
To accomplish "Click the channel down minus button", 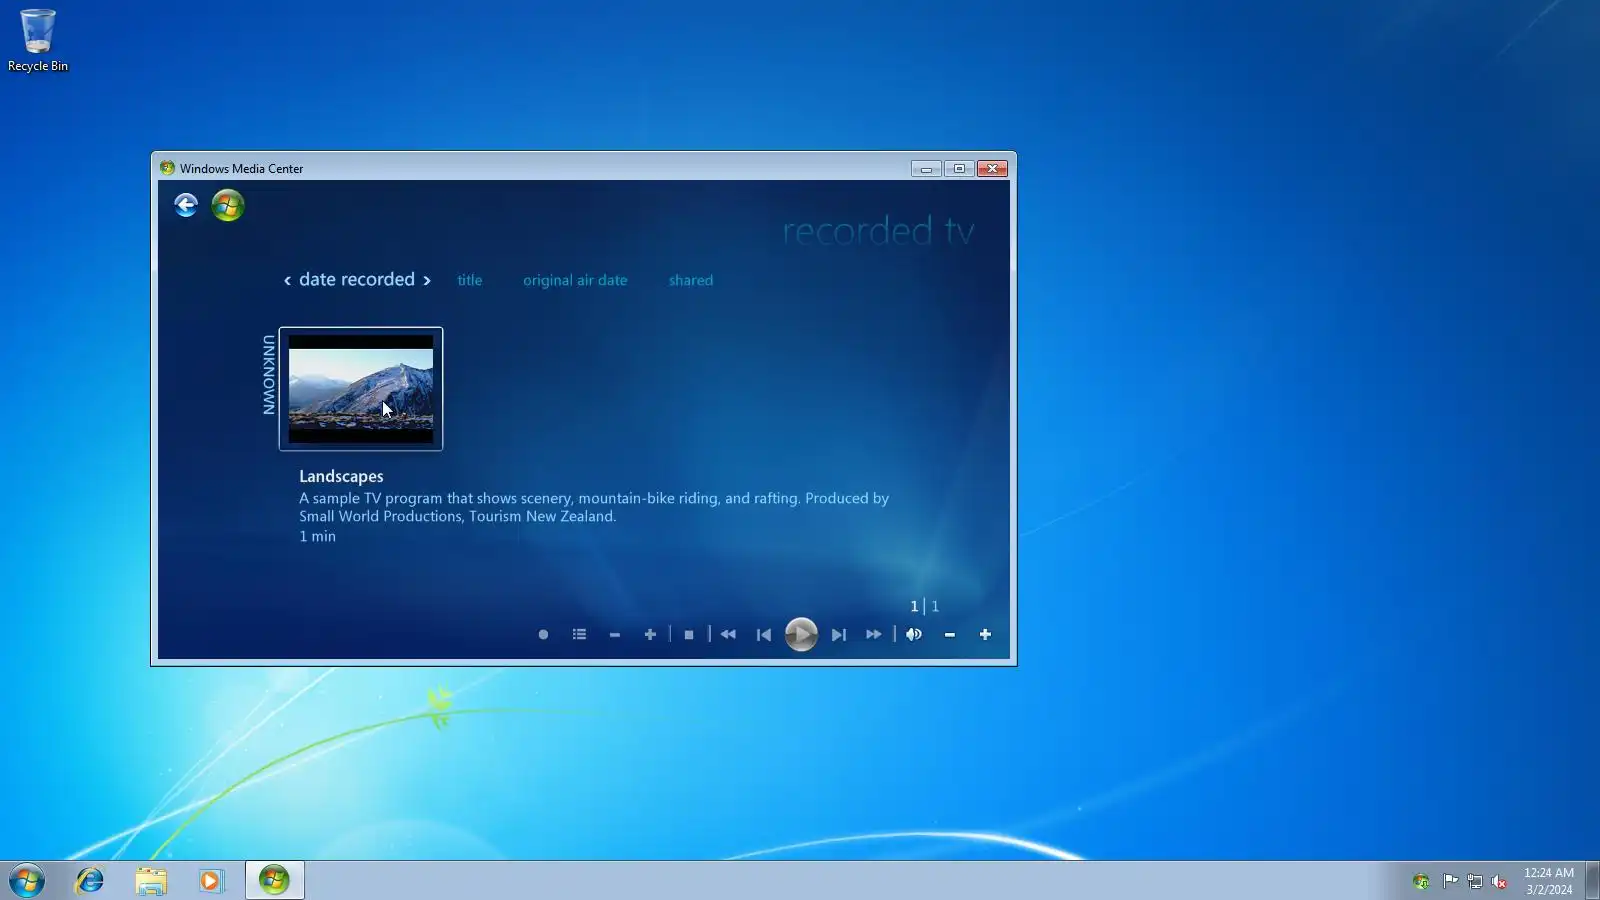I will point(615,635).
